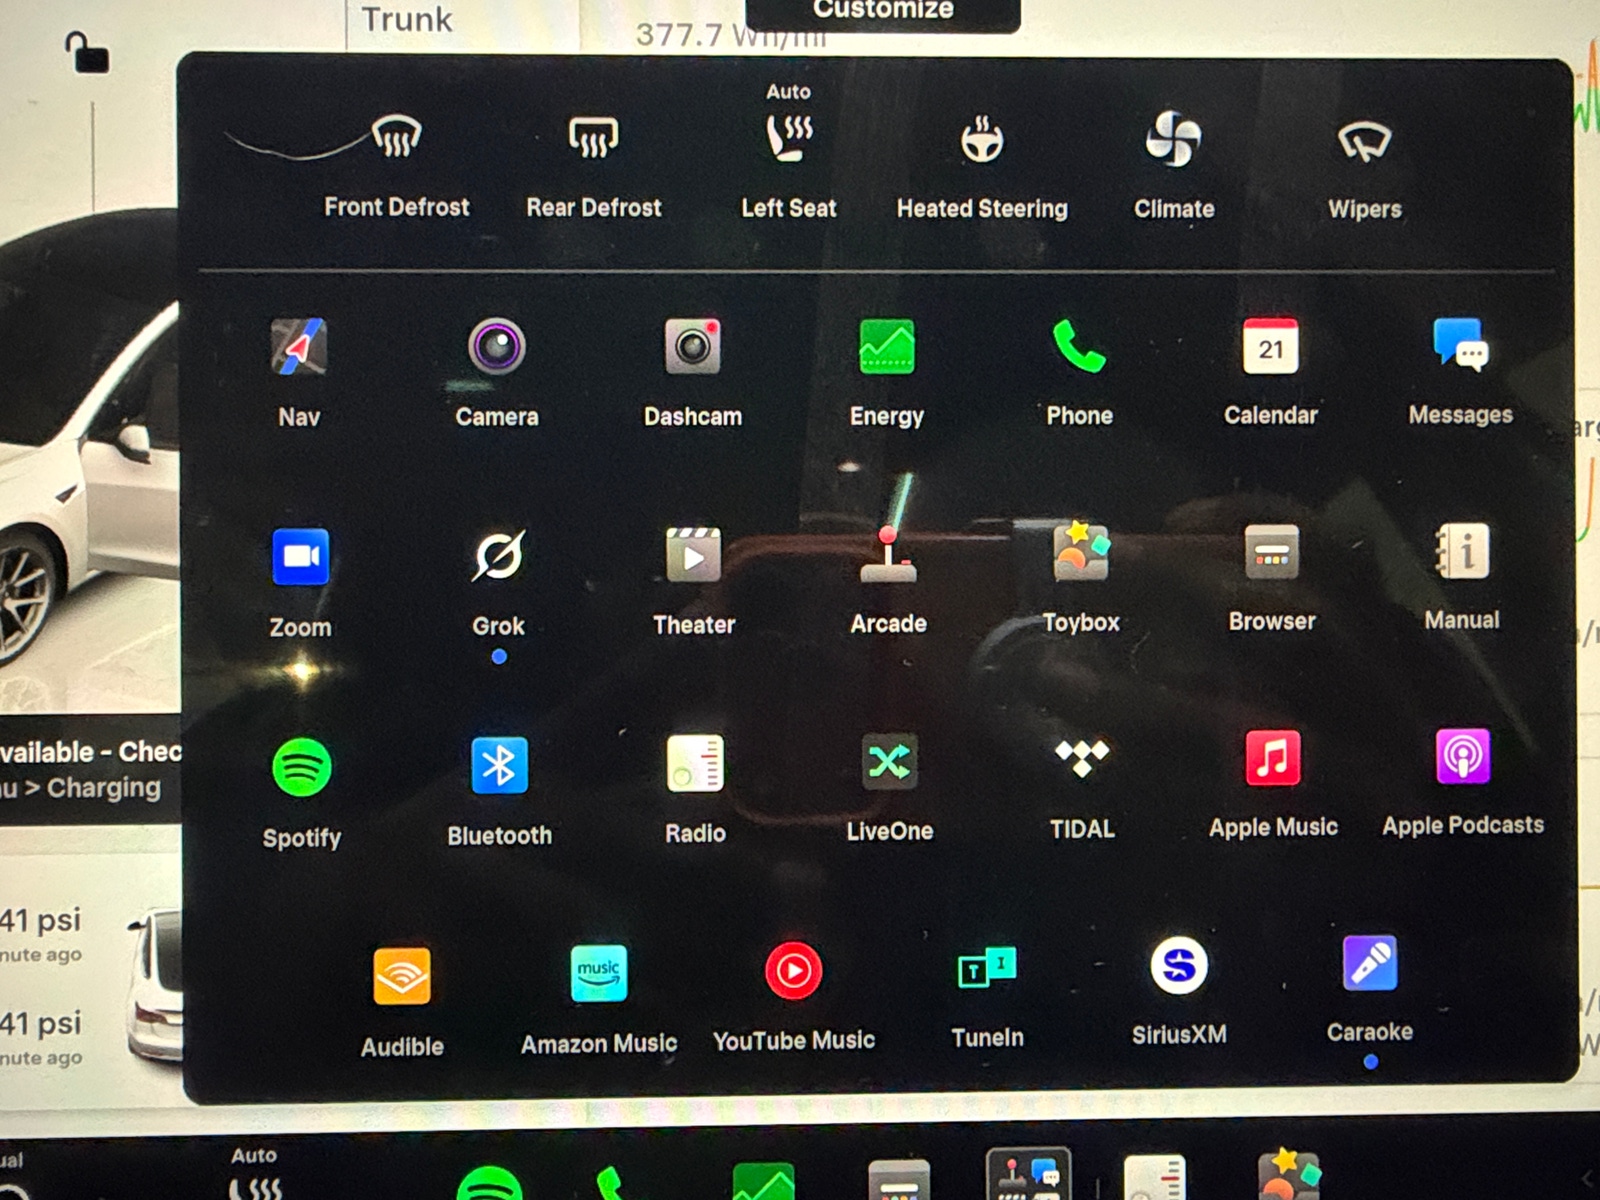Open the Energy app
This screenshot has width=1600, height=1200.
[887, 347]
